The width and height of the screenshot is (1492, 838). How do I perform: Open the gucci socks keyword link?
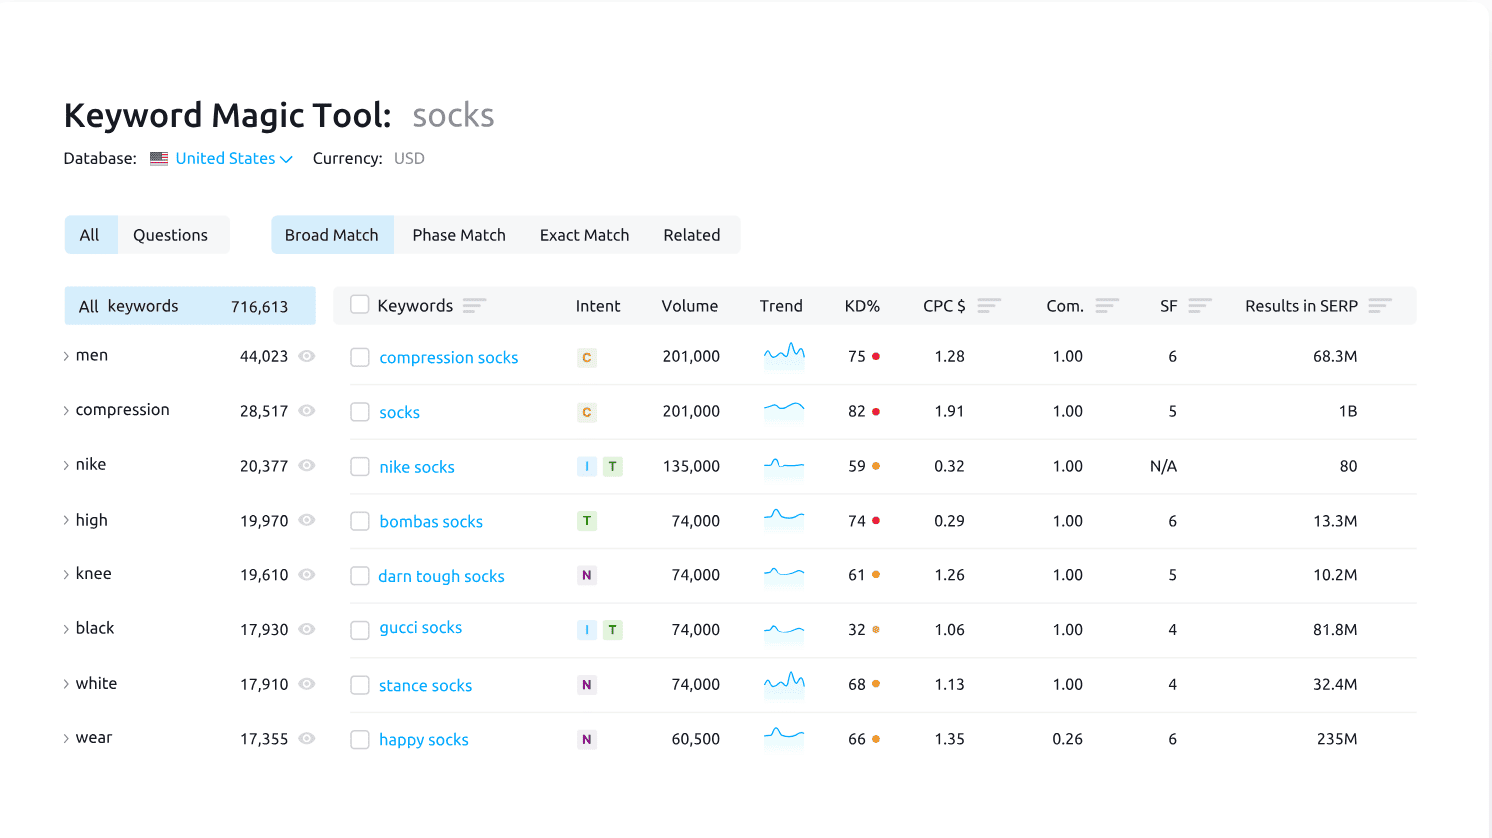pos(421,627)
